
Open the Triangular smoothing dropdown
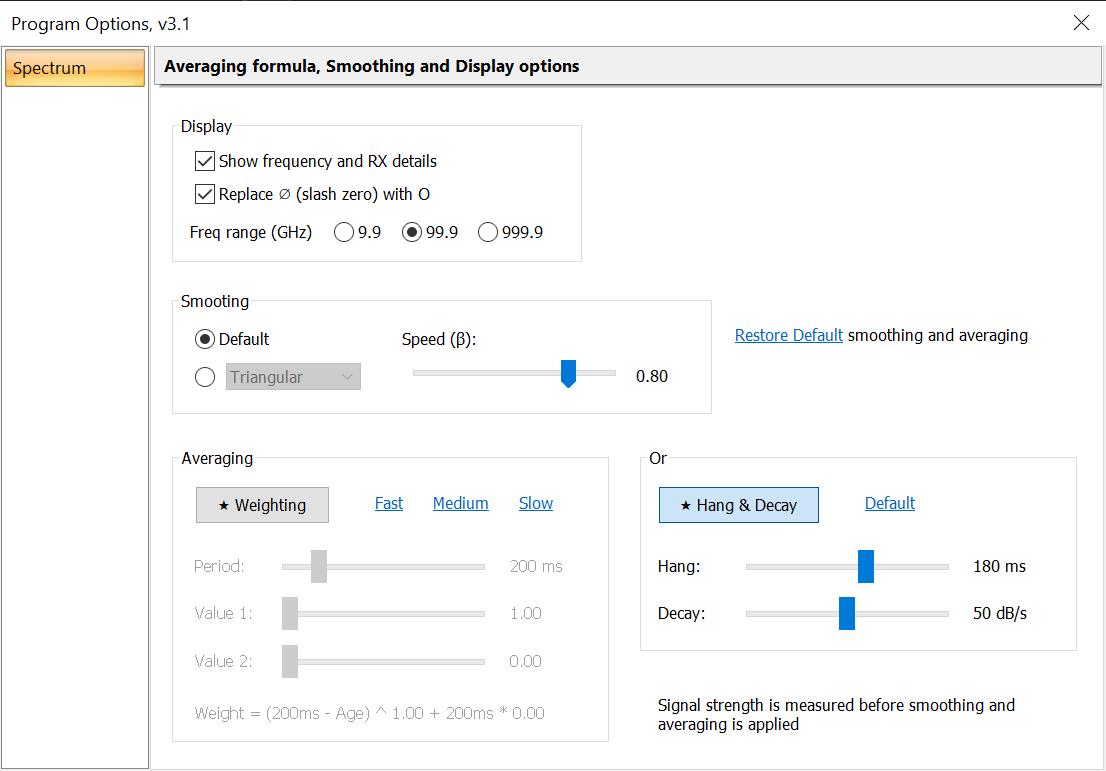pyautogui.click(x=293, y=377)
